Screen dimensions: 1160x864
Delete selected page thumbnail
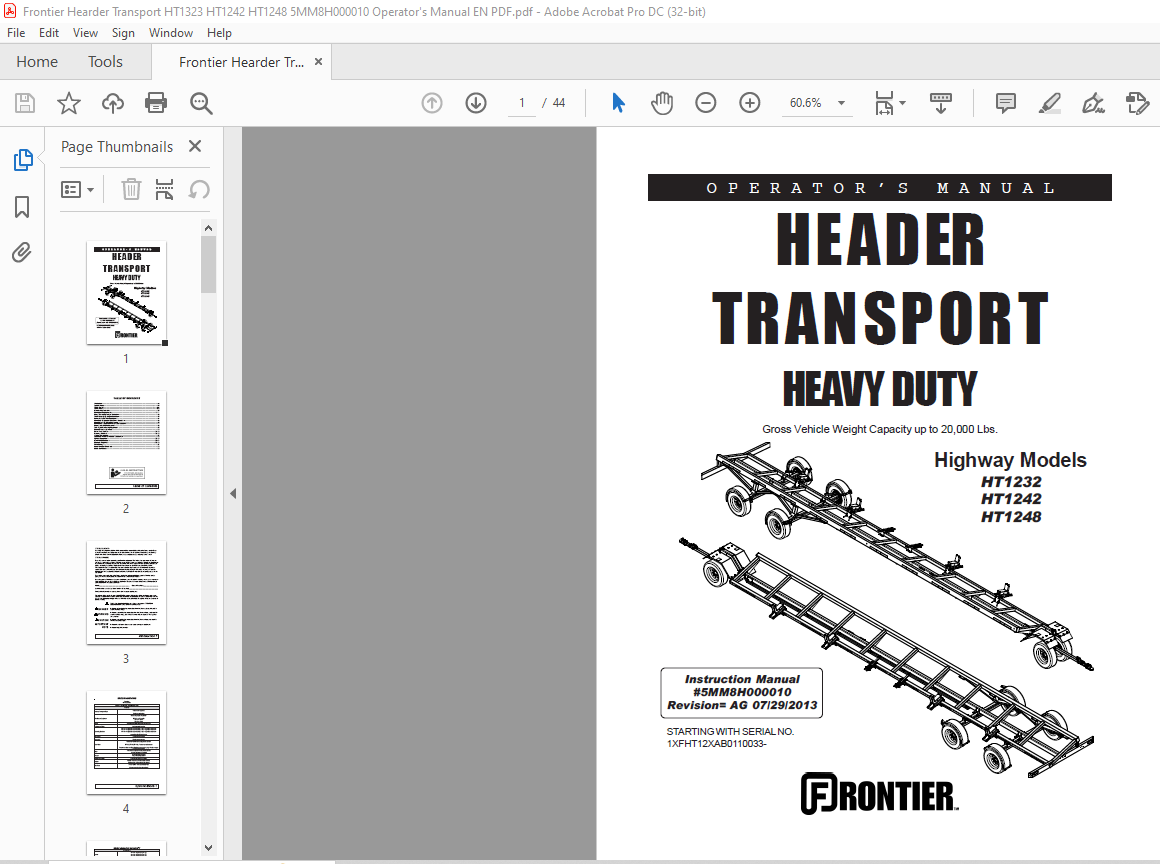[x=131, y=189]
